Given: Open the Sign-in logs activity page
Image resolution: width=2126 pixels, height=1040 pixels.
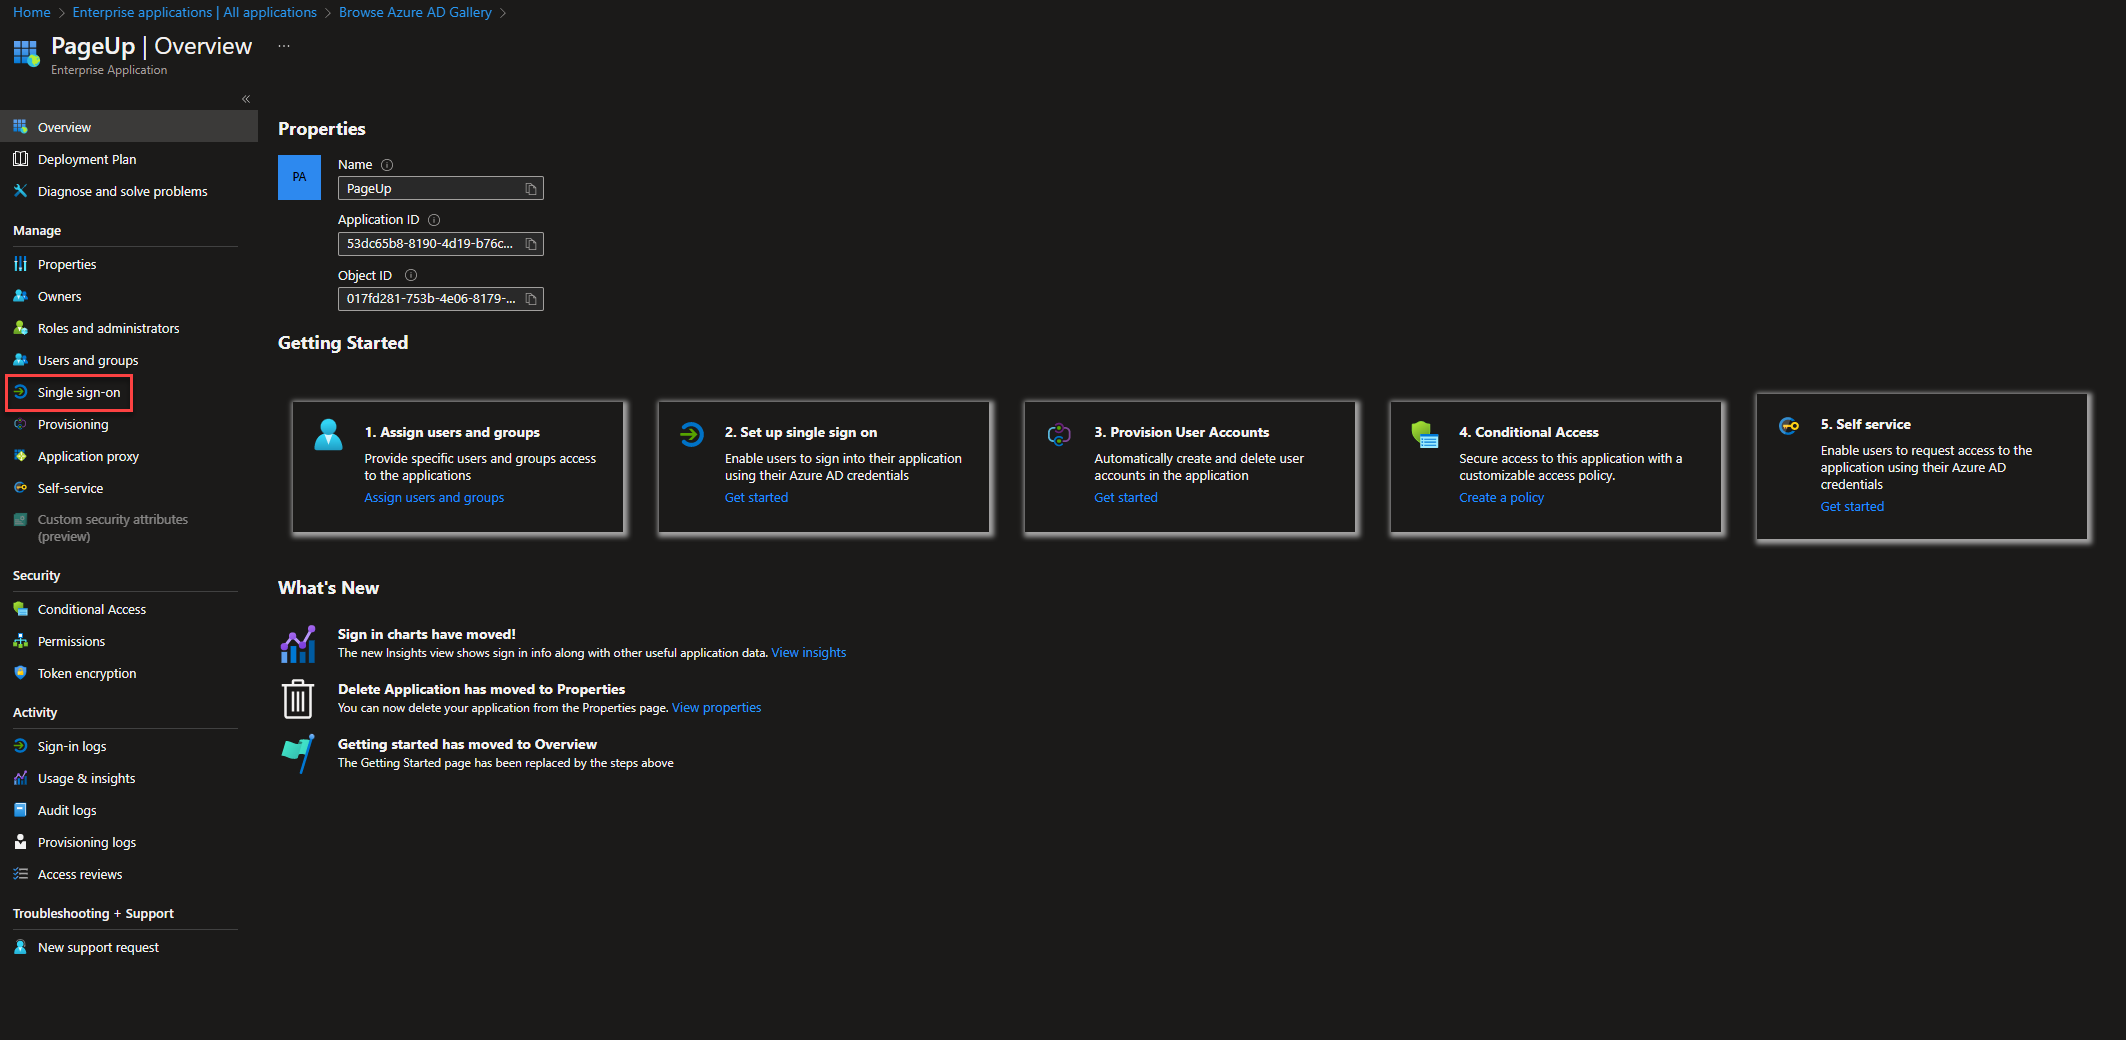Looking at the screenshot, I should (71, 747).
